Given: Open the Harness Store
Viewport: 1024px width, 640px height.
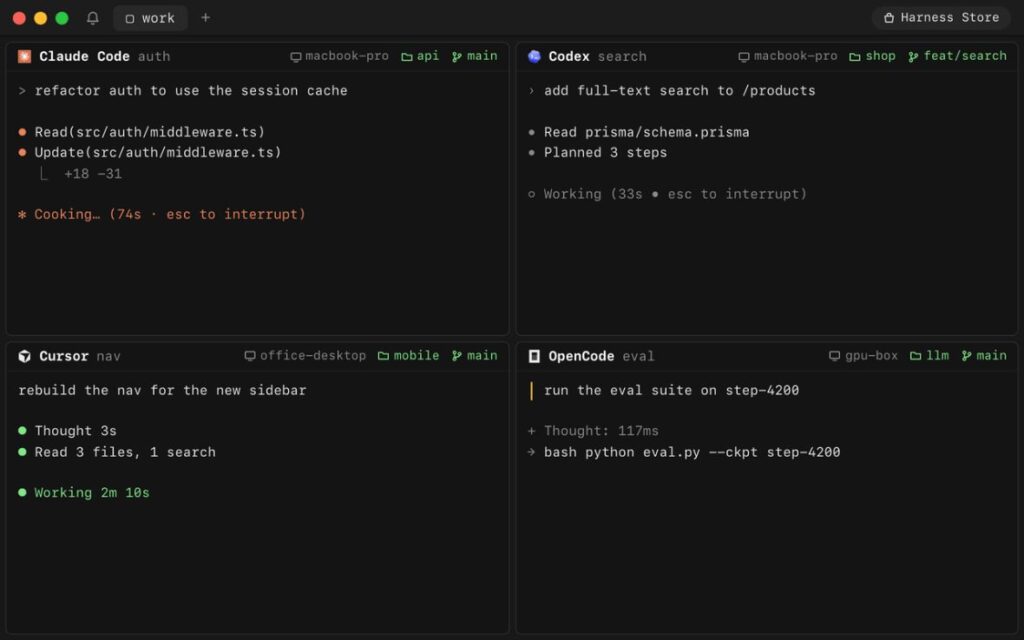Looking at the screenshot, I should pyautogui.click(x=941, y=18).
